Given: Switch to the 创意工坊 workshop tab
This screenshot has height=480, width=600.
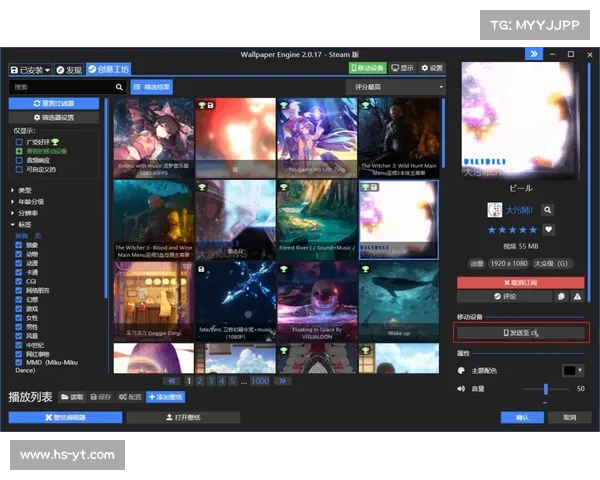Looking at the screenshot, I should coord(109,69).
